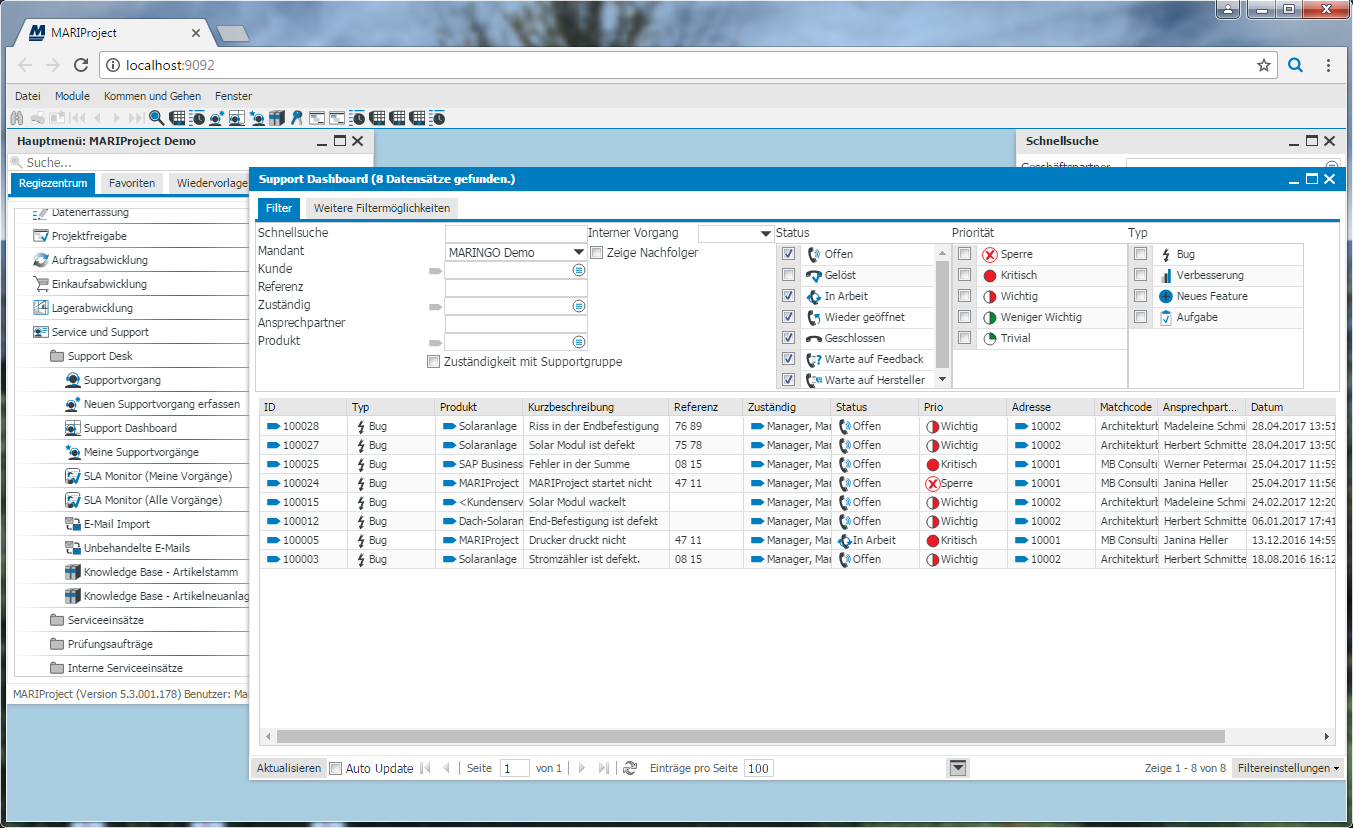Click the magnifying glass toolbar icon
Screen dimensions: 1353x828
pyautogui.click(x=156, y=118)
